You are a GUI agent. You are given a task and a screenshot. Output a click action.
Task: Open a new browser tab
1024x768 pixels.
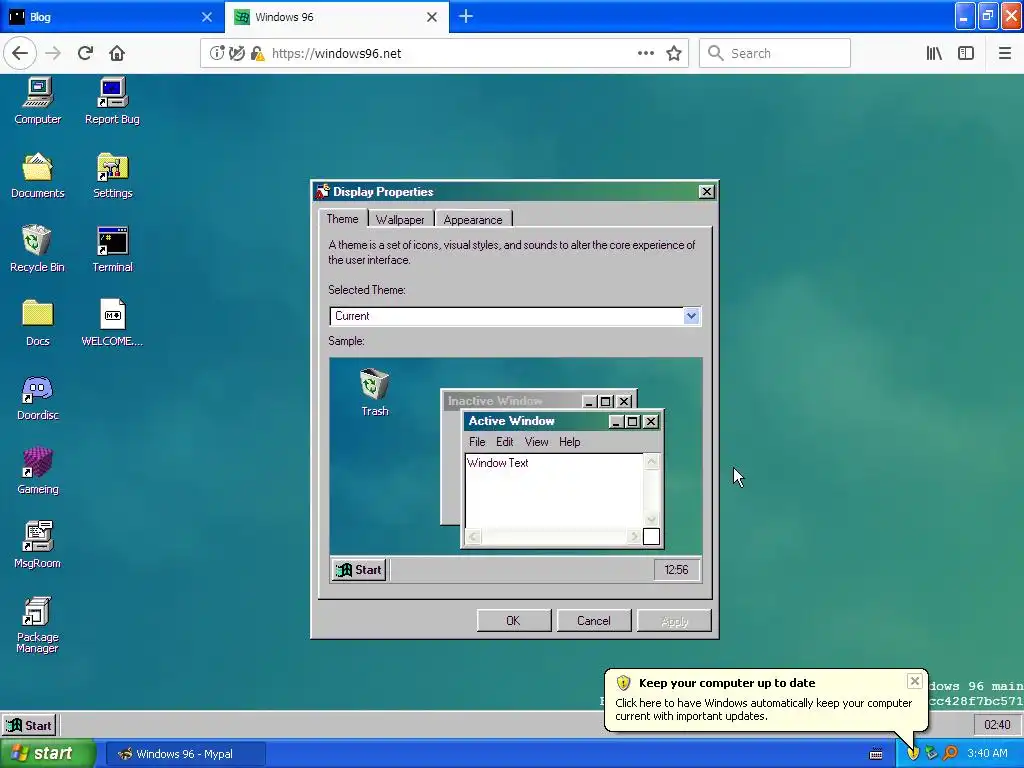pyautogui.click(x=466, y=16)
